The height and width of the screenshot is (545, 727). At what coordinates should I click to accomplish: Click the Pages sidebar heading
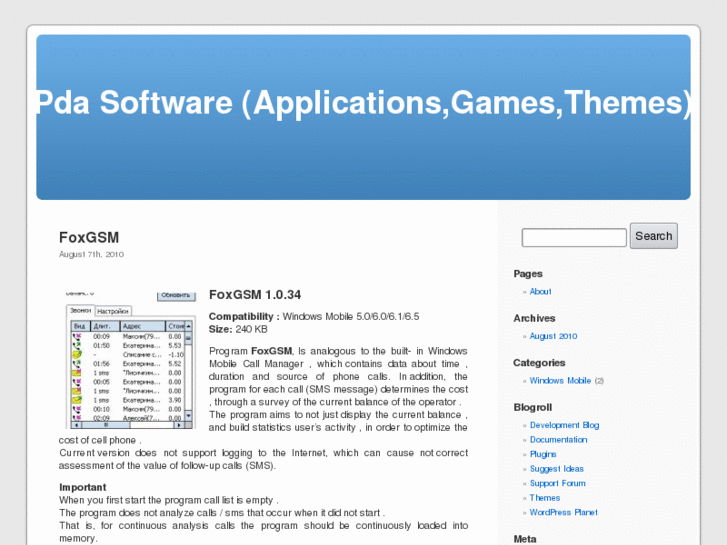pyautogui.click(x=528, y=274)
